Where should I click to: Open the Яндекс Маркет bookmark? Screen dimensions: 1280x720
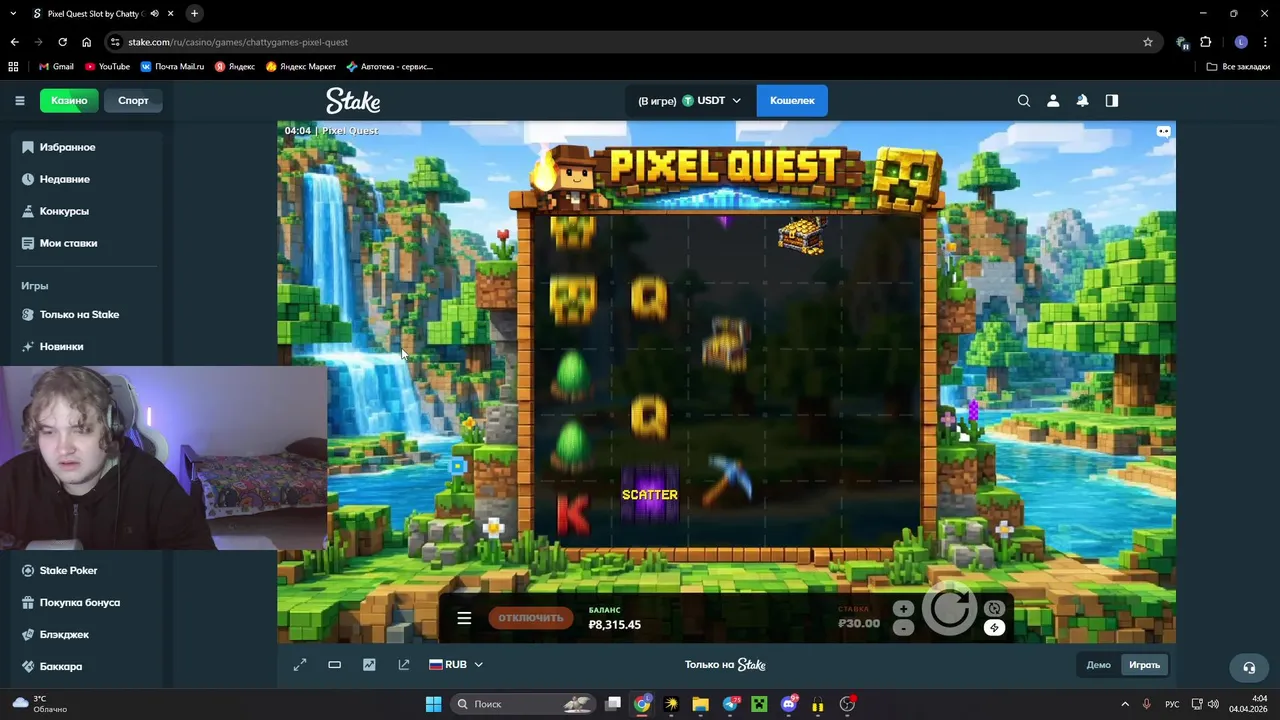[301, 66]
